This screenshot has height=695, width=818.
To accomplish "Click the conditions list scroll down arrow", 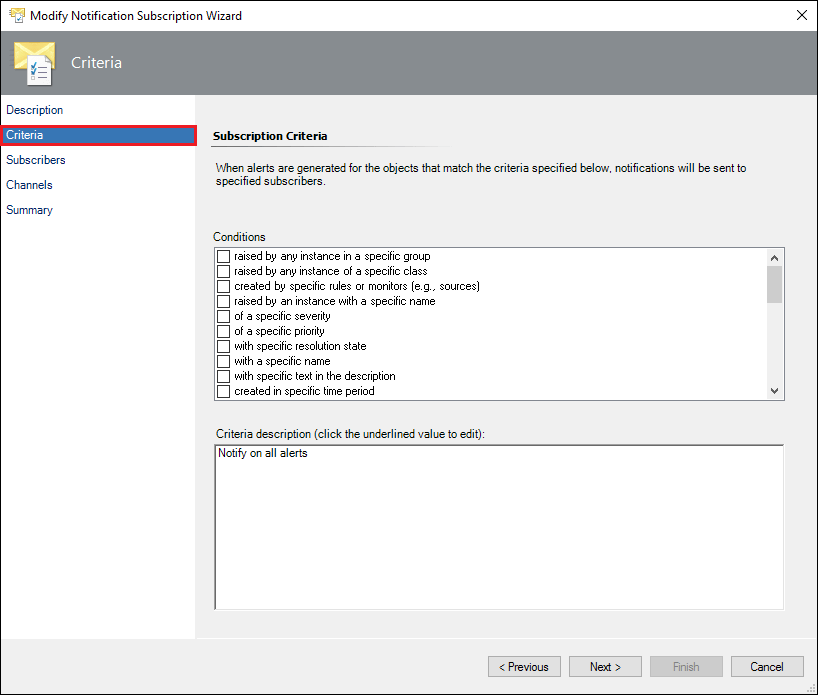I will click(774, 391).
